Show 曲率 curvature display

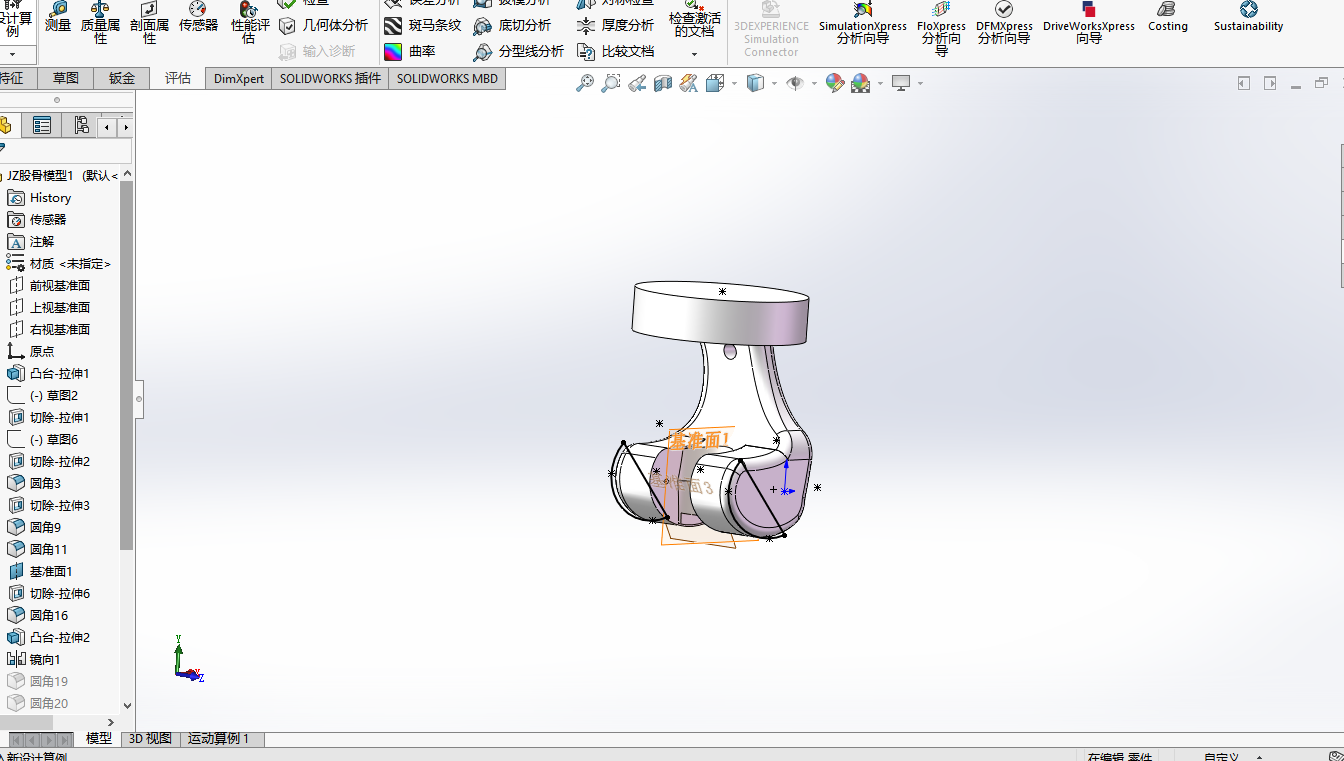408,51
